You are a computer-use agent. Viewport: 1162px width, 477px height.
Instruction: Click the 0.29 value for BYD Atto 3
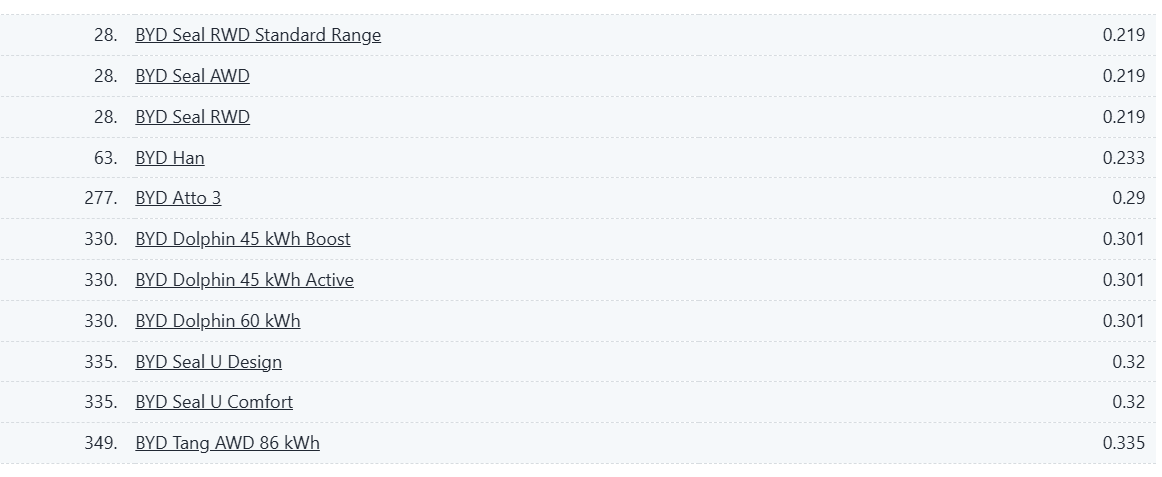1129,198
